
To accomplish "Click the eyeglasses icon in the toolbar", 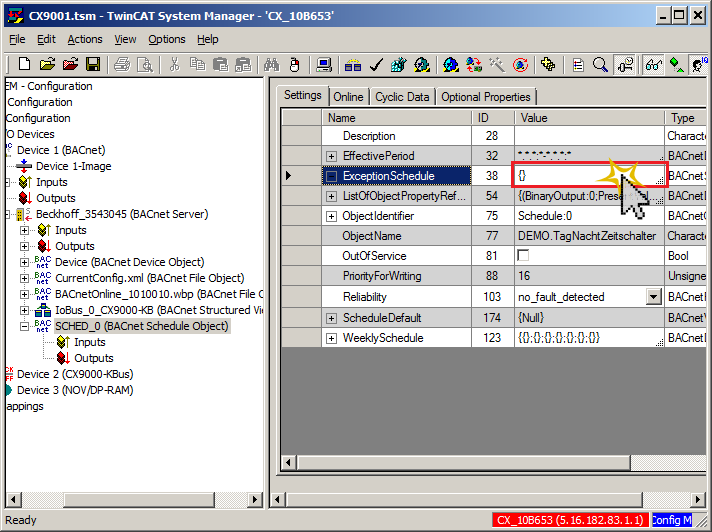I will [x=653, y=65].
